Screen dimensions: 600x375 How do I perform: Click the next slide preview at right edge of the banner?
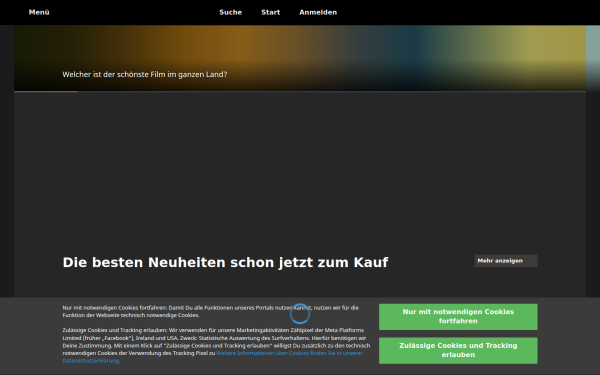[x=593, y=59]
